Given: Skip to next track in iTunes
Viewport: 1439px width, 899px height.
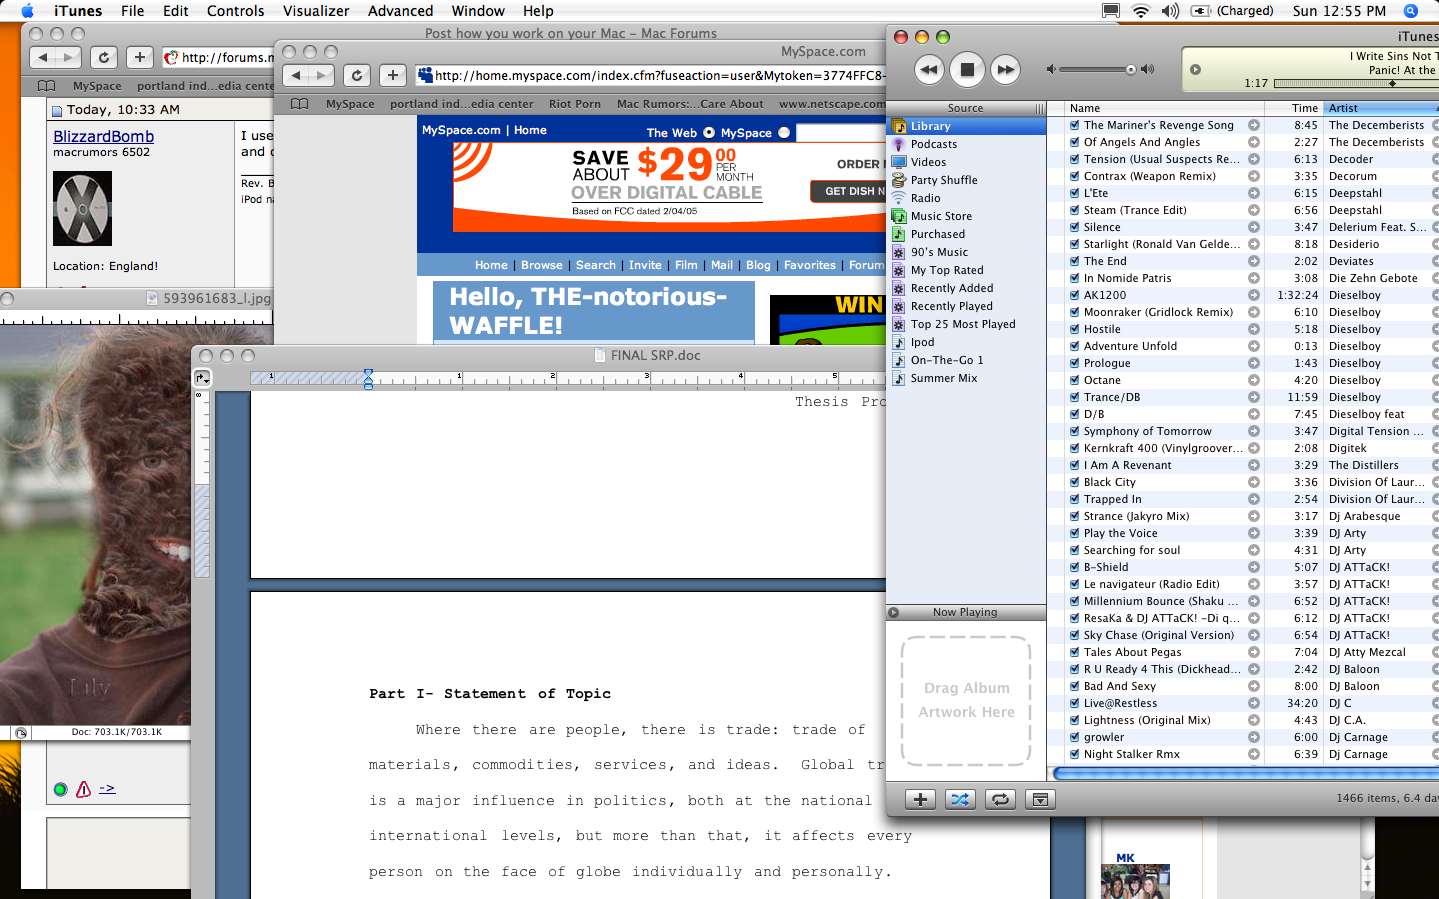Looking at the screenshot, I should coord(1005,69).
